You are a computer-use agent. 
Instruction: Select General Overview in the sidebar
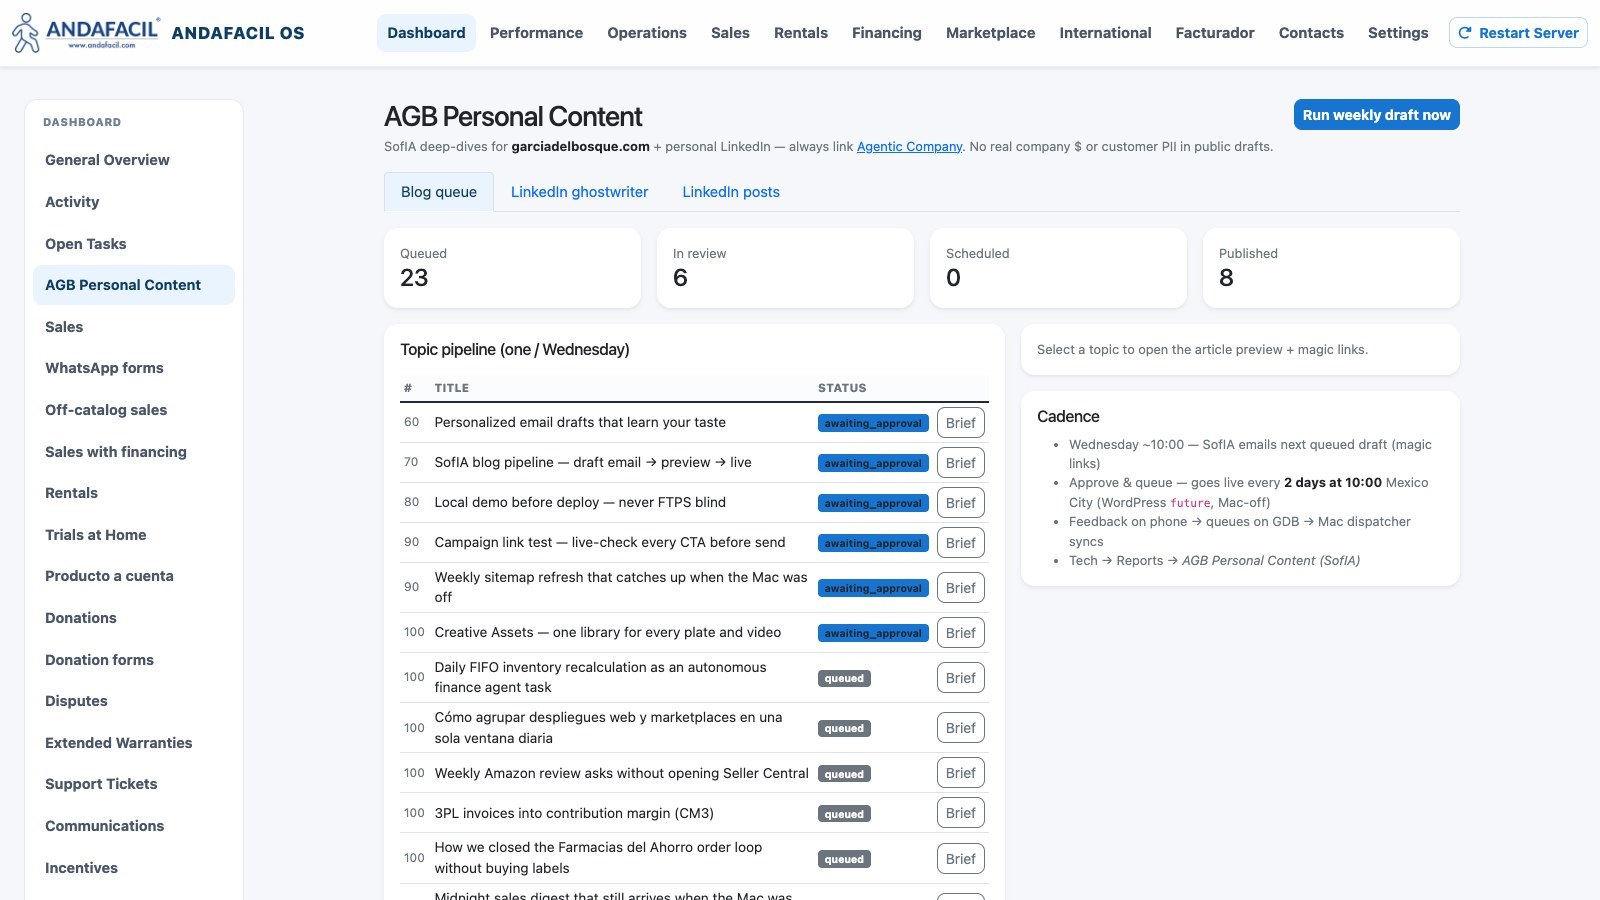click(134, 160)
